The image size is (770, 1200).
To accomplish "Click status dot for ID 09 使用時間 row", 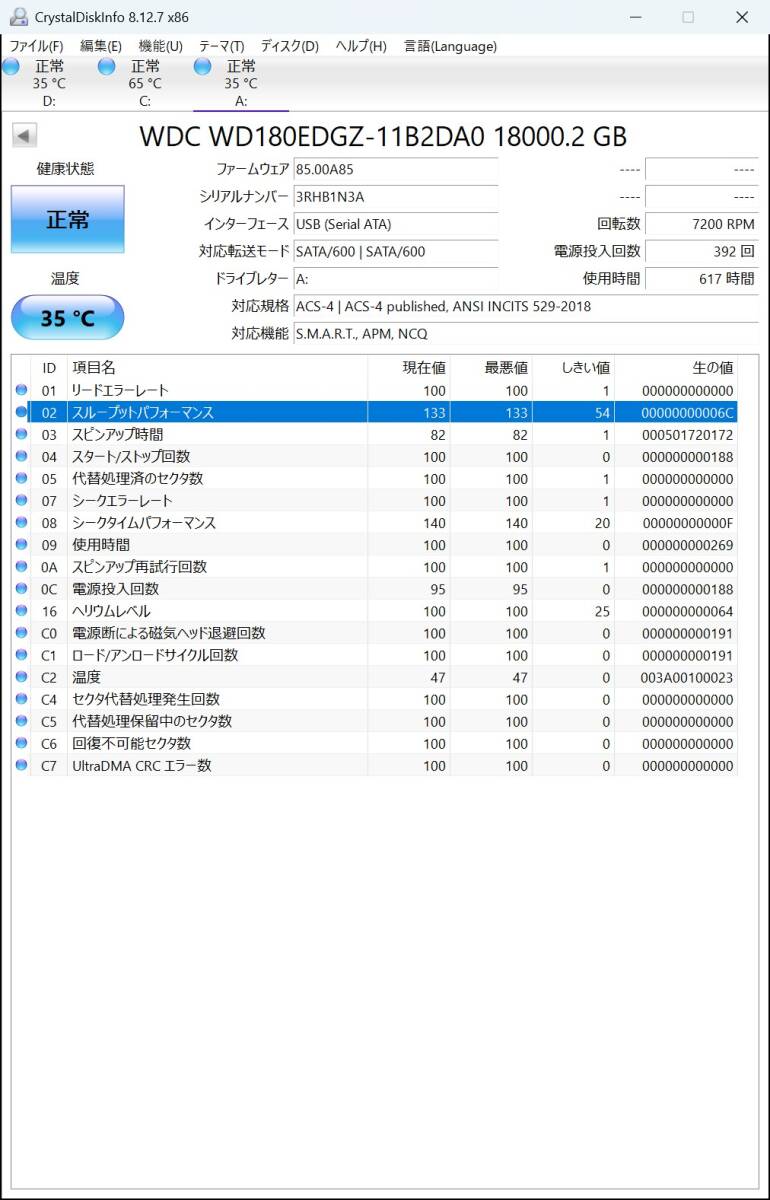I will pyautogui.click(x=21, y=544).
